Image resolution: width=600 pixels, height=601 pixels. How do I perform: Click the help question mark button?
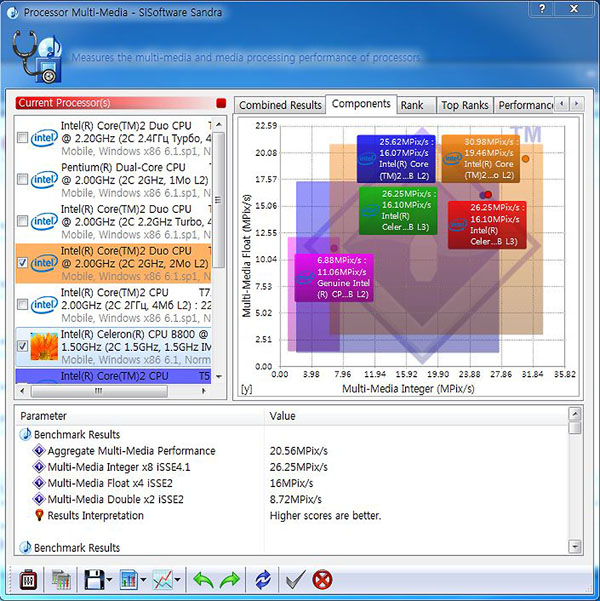click(542, 8)
